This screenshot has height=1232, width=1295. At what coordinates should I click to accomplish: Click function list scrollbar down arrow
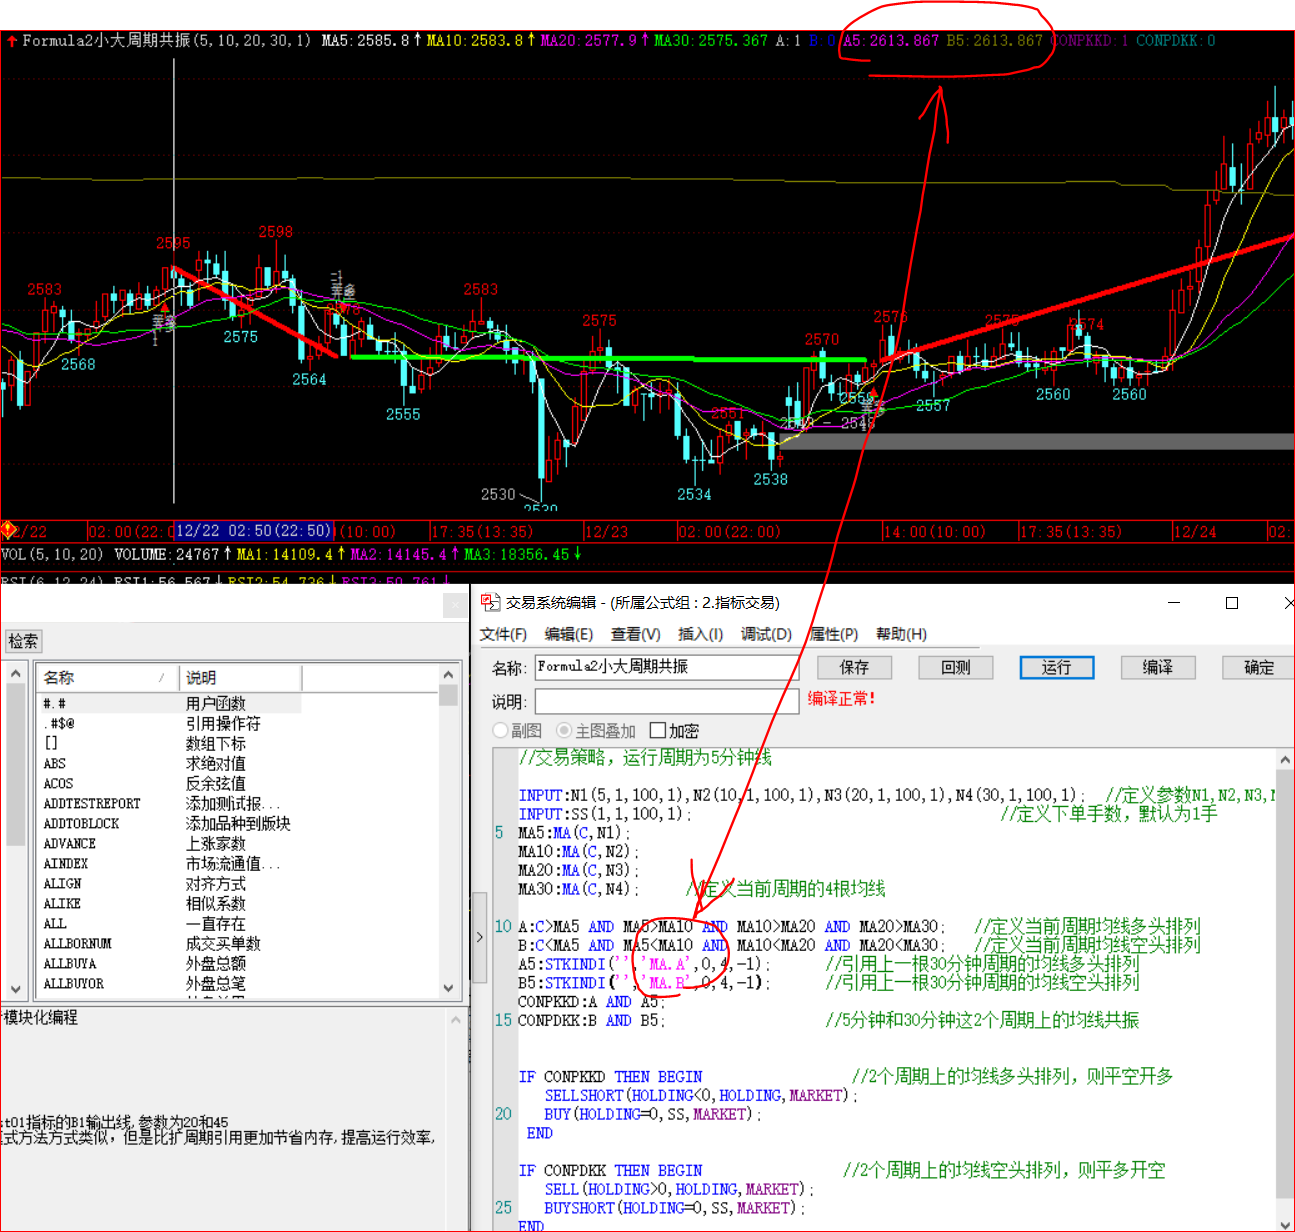[x=448, y=987]
